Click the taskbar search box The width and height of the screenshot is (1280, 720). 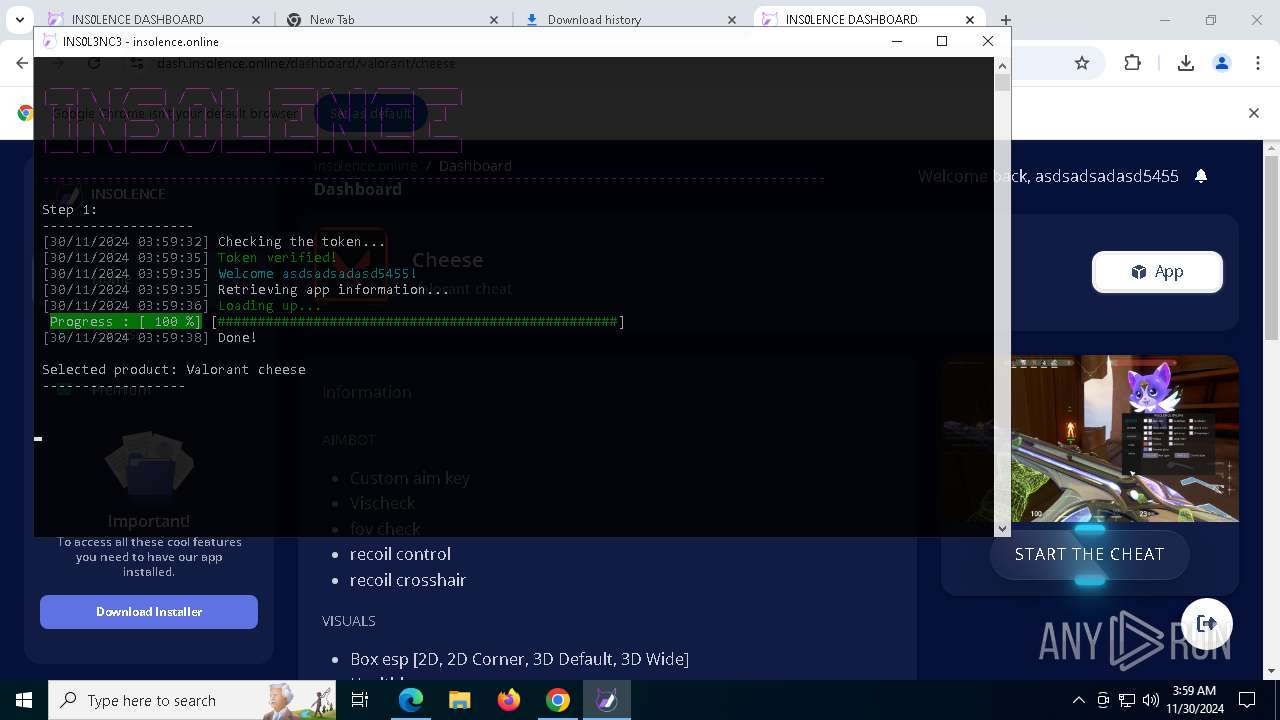[x=192, y=700]
